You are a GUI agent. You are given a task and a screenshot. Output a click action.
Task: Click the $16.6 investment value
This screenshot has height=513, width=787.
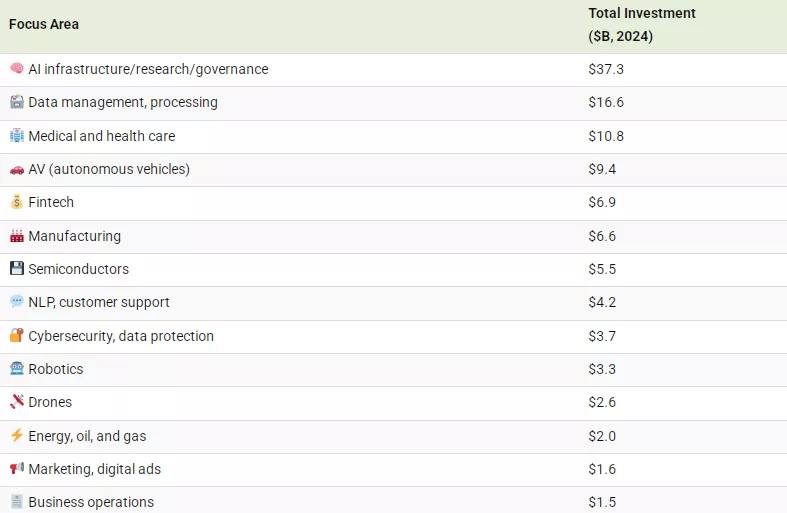pyautogui.click(x=606, y=102)
